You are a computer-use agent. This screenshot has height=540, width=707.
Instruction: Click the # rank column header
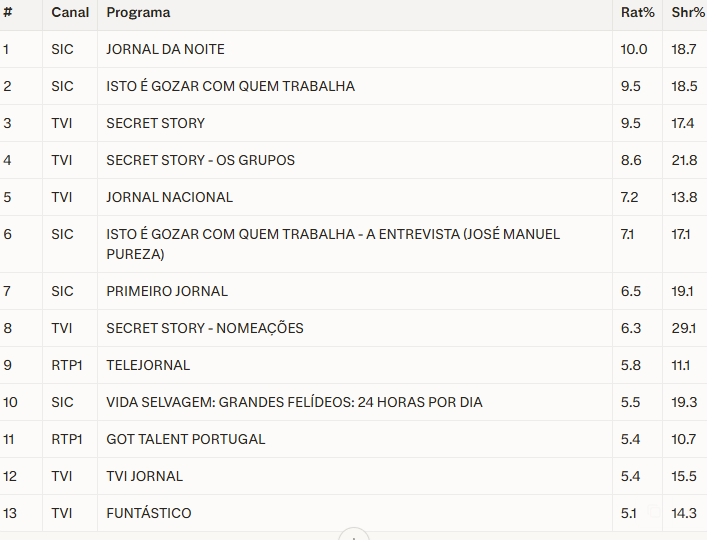pos(7,13)
